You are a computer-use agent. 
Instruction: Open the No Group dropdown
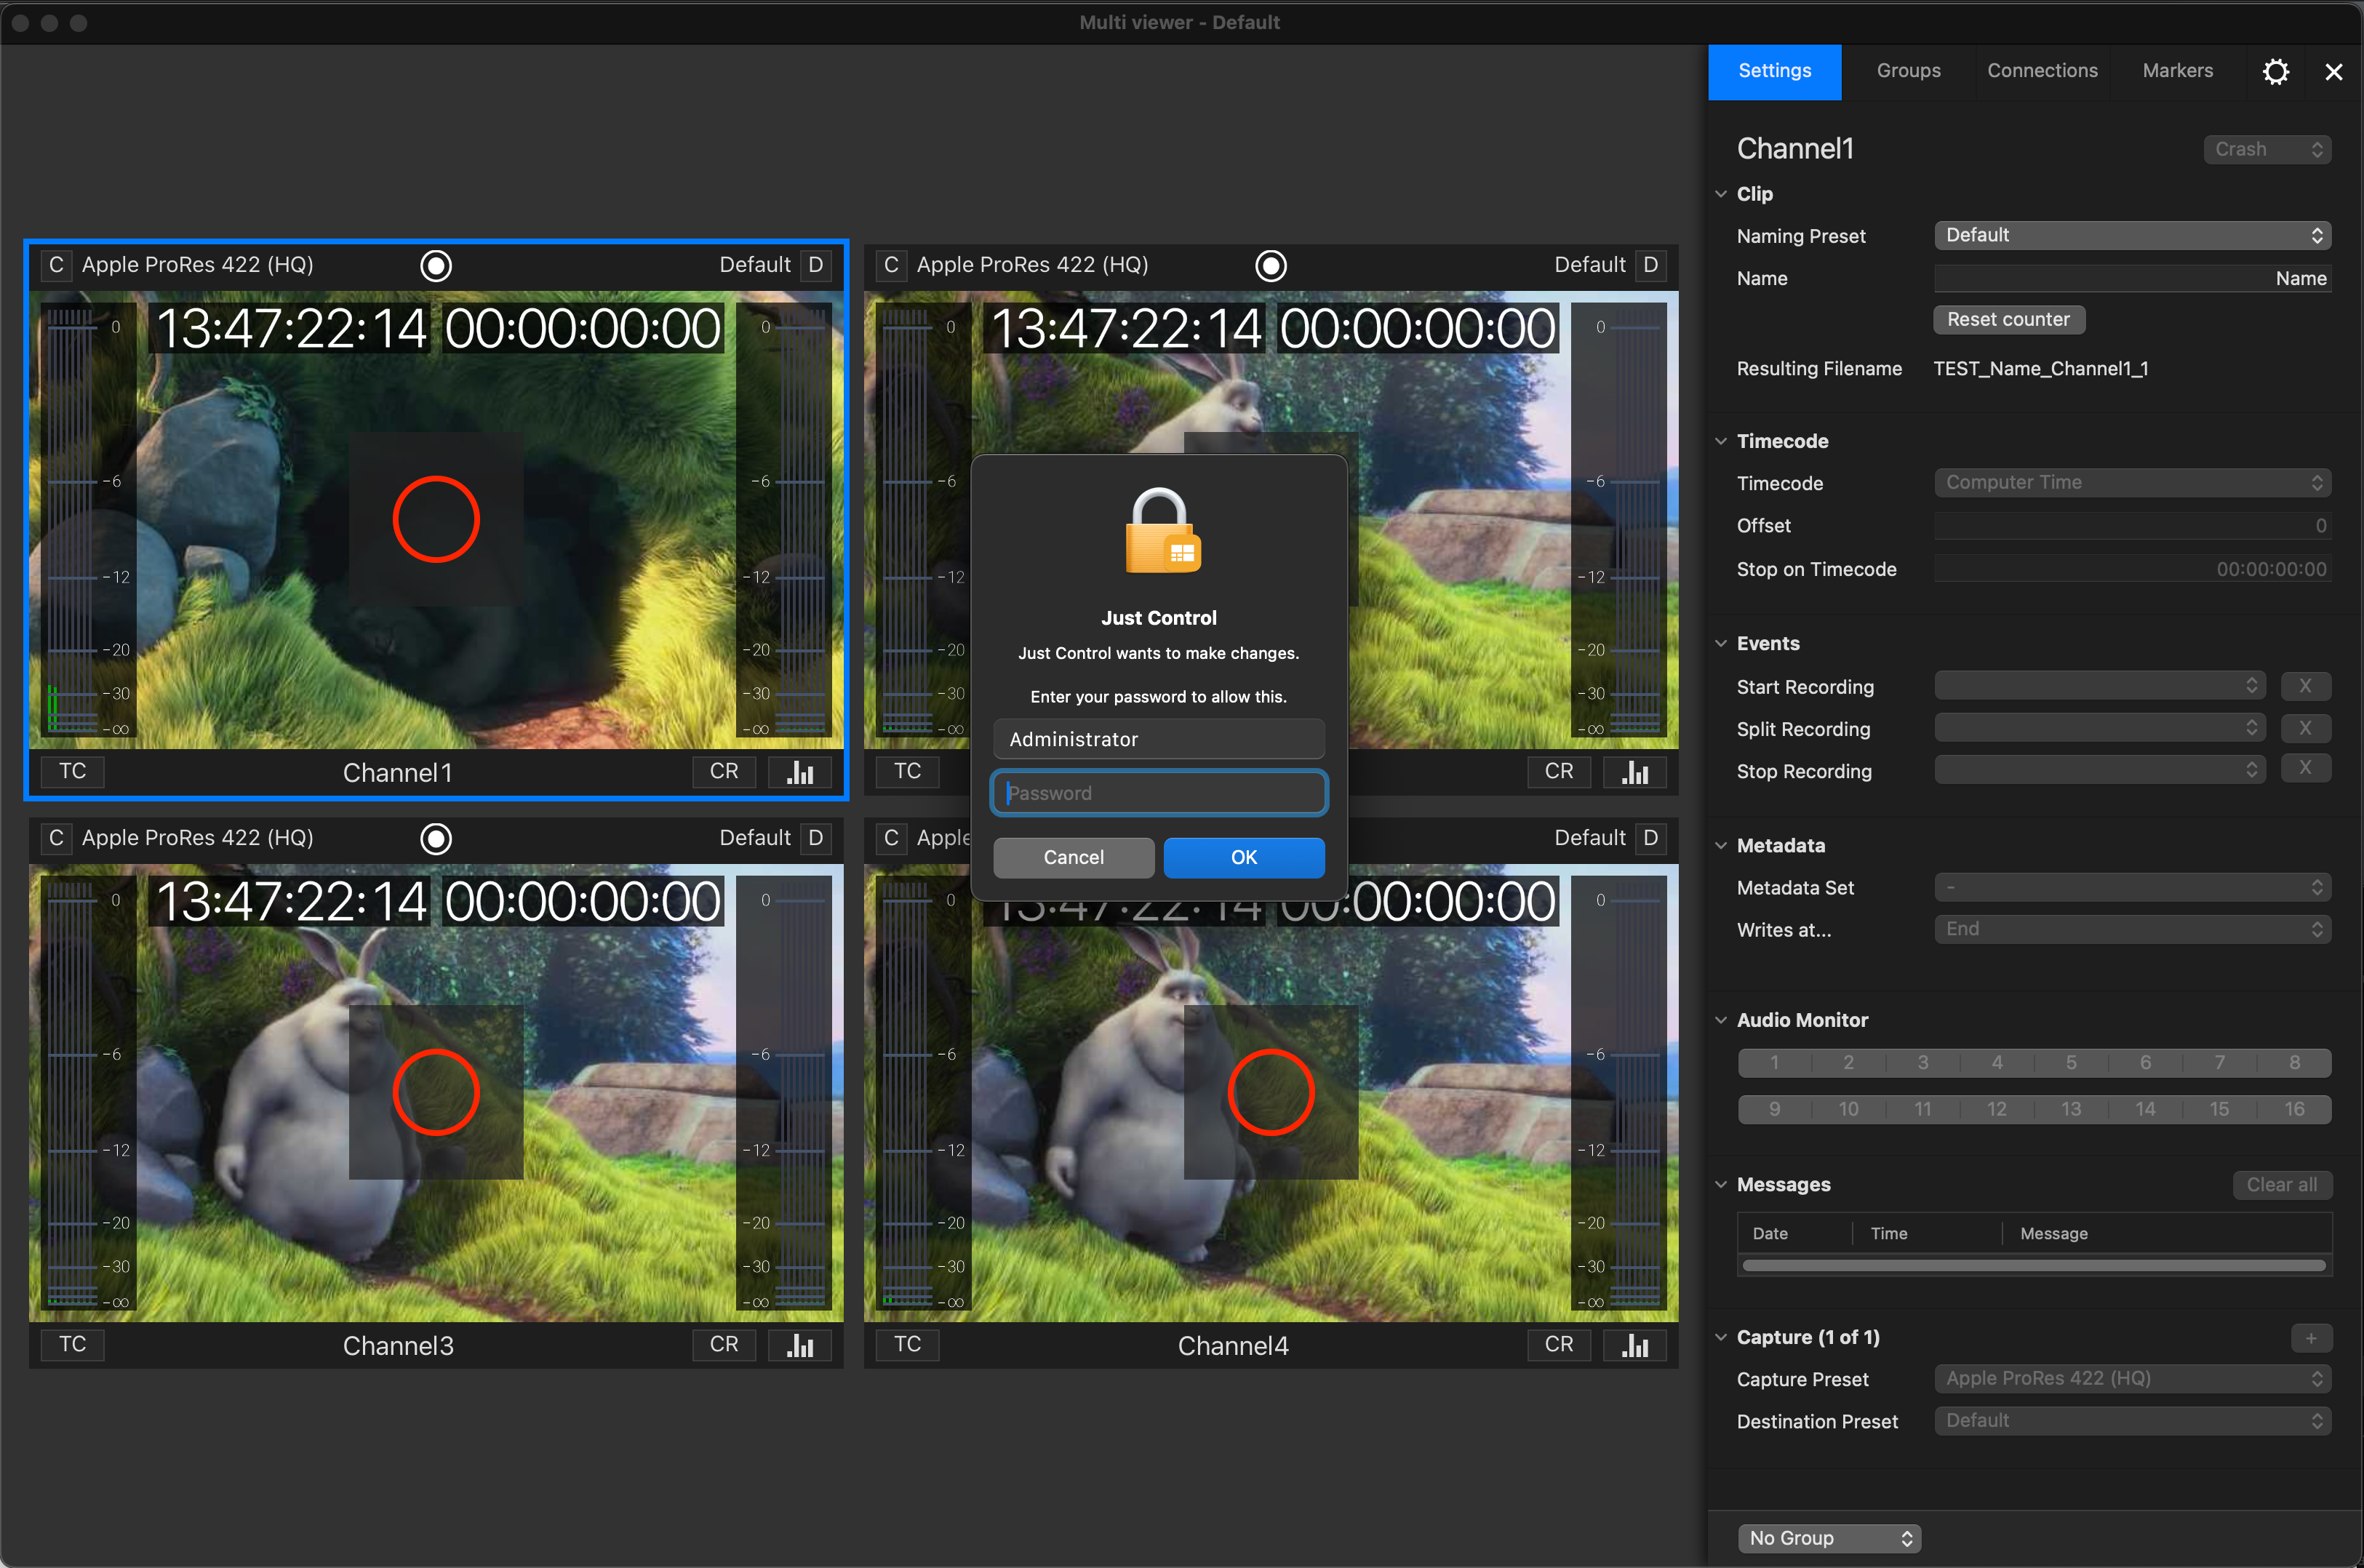(x=1829, y=1538)
